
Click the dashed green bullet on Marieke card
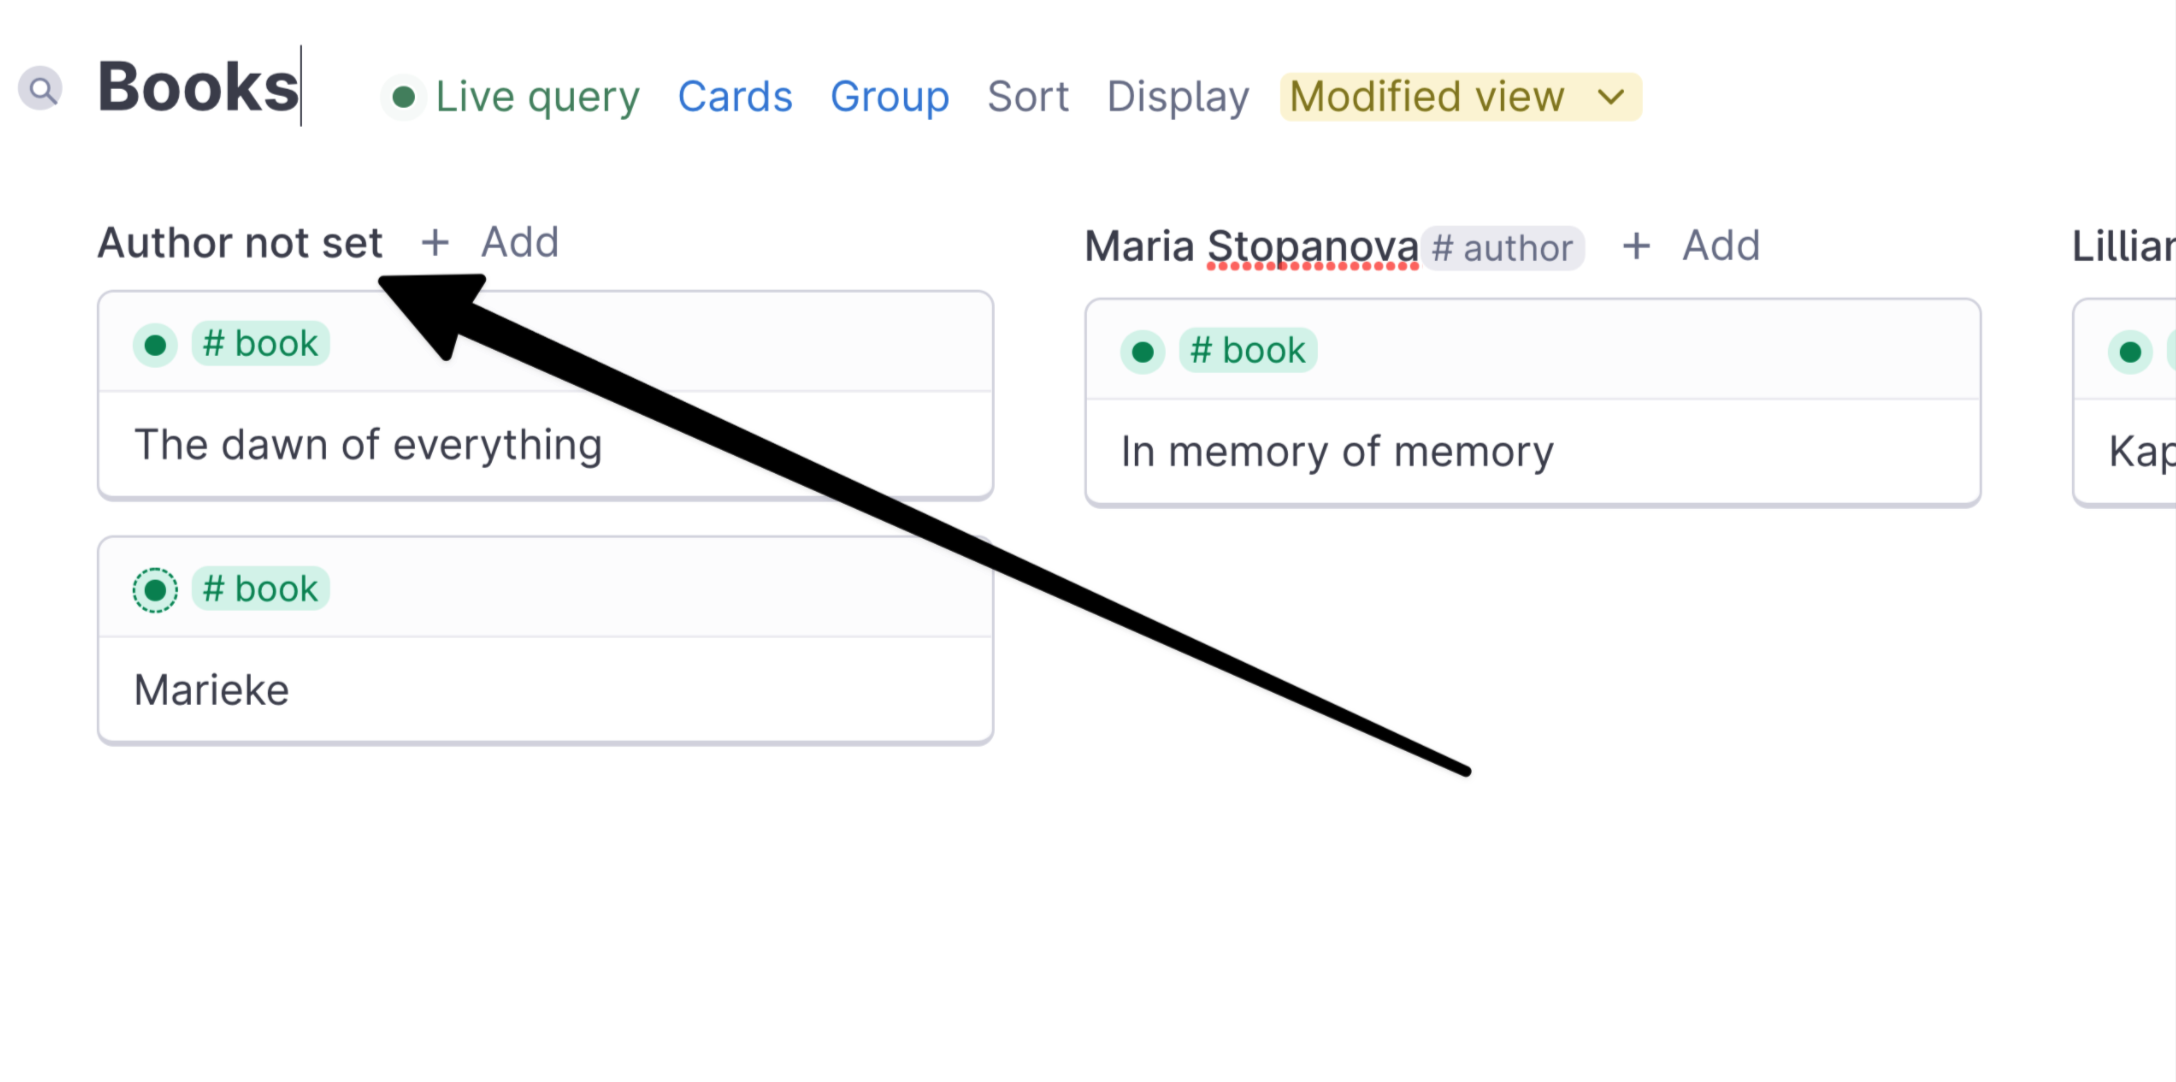click(155, 590)
